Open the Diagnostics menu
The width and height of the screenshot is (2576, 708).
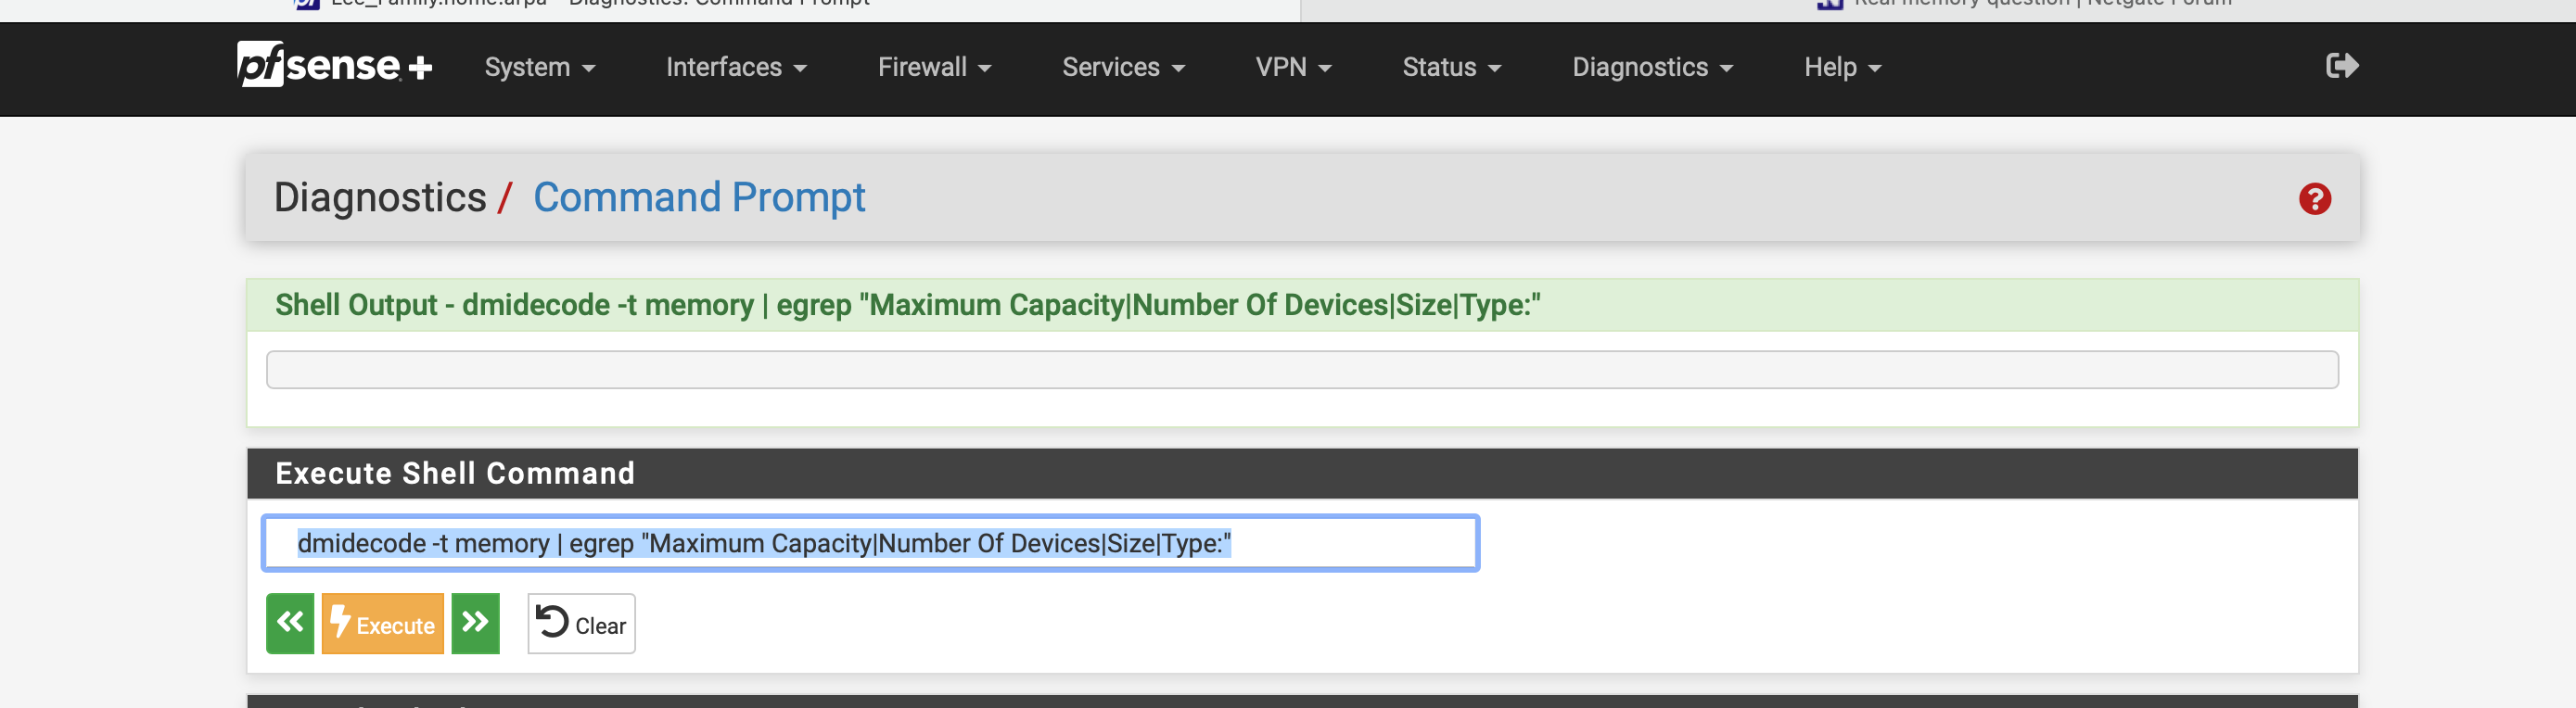point(1652,67)
